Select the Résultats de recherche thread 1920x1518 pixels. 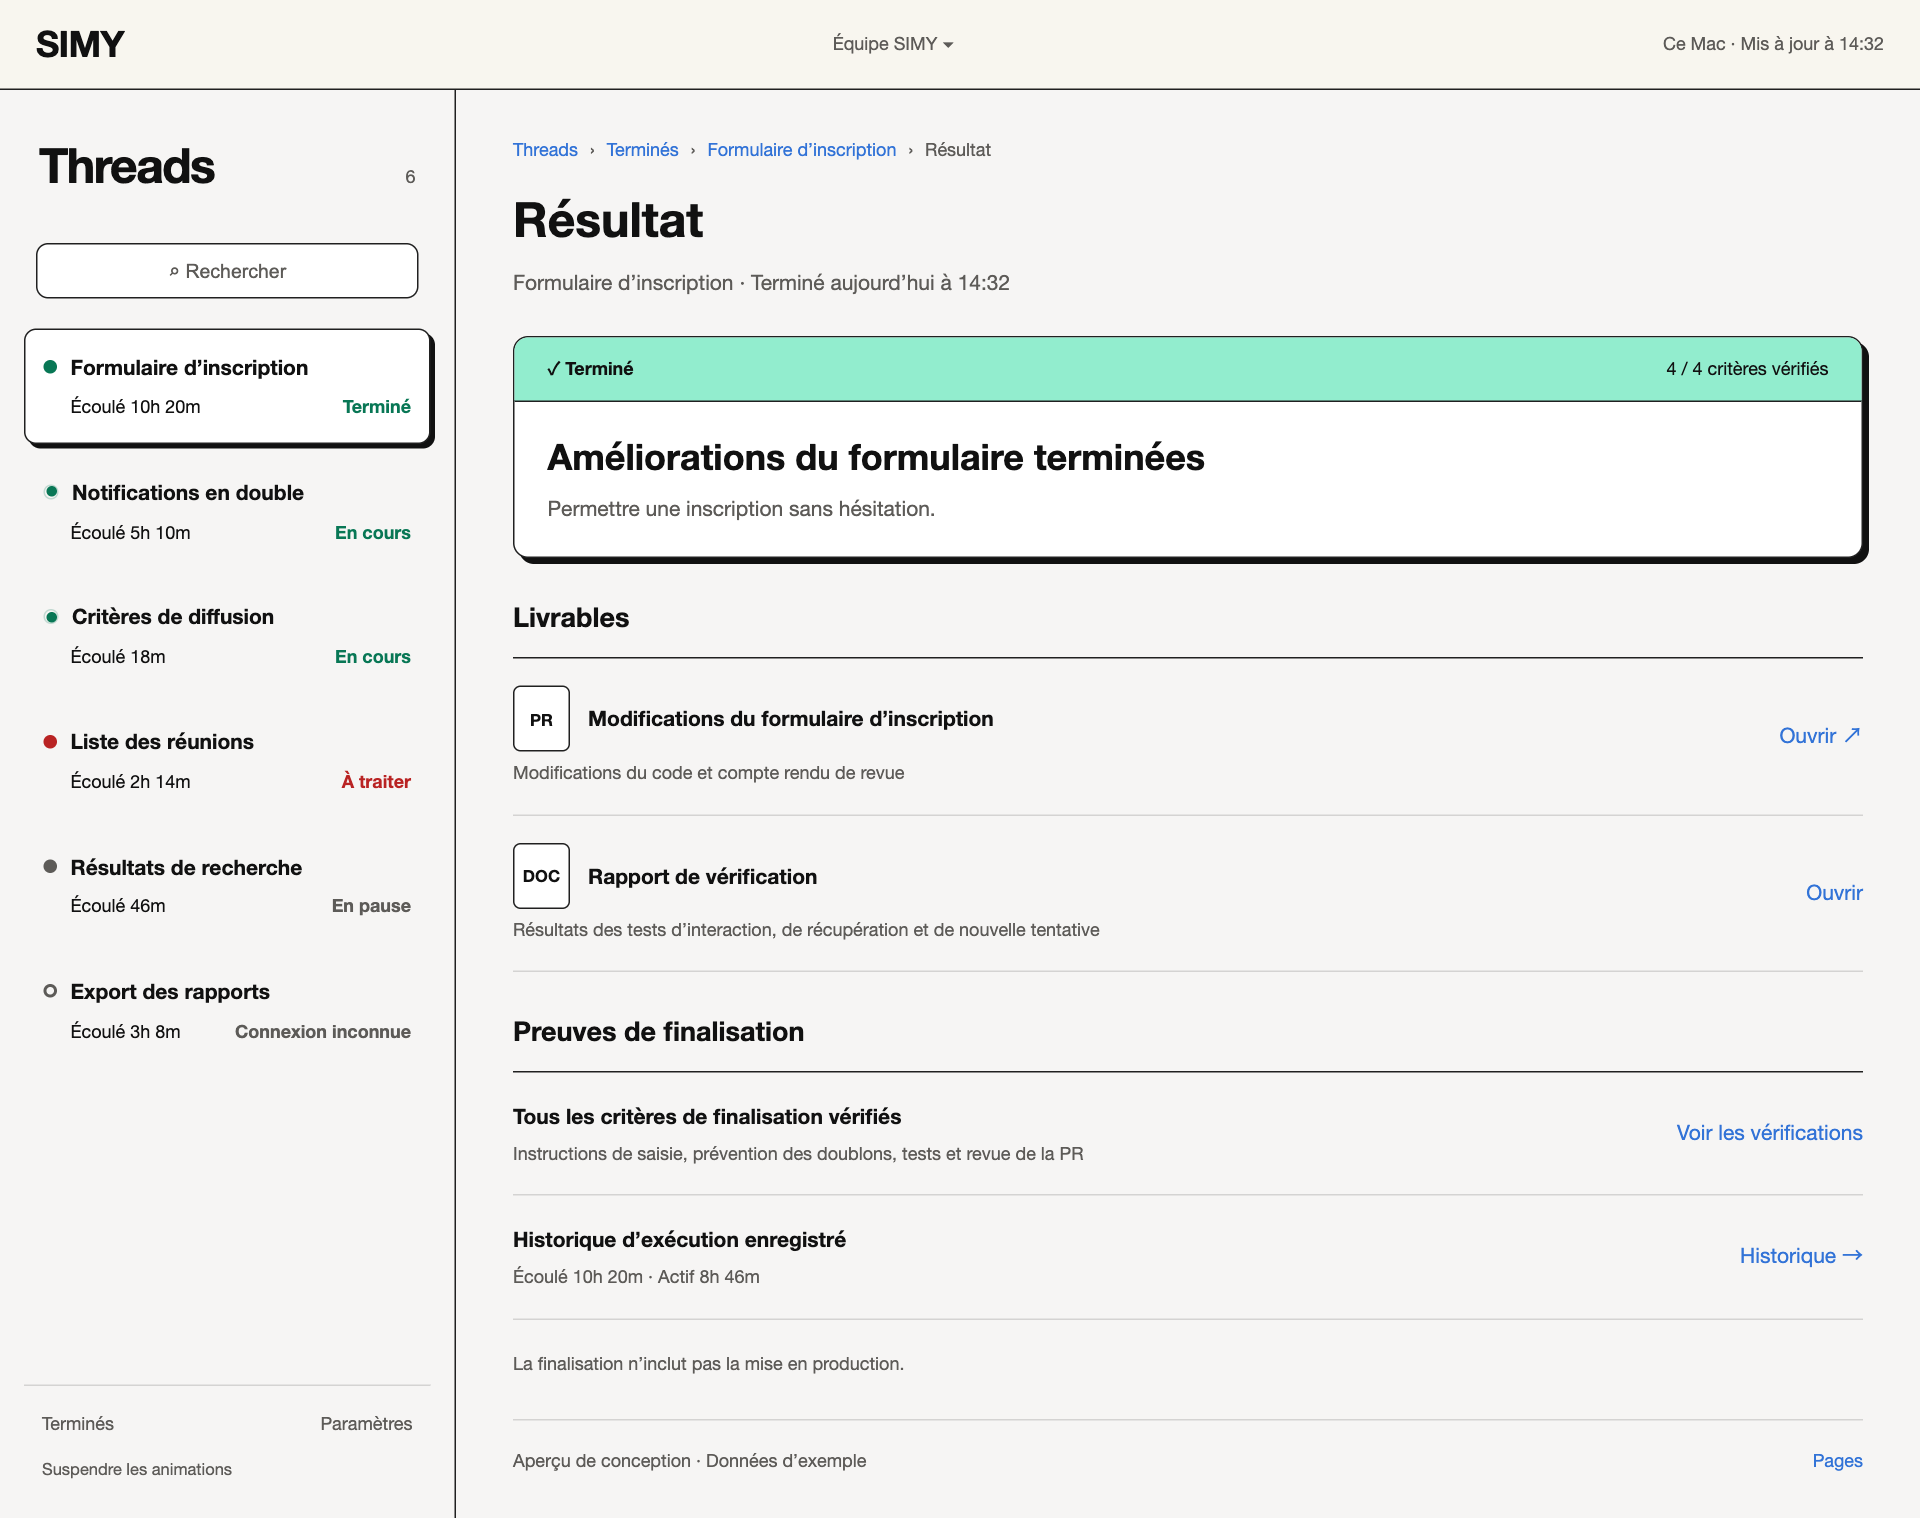pos(227,886)
